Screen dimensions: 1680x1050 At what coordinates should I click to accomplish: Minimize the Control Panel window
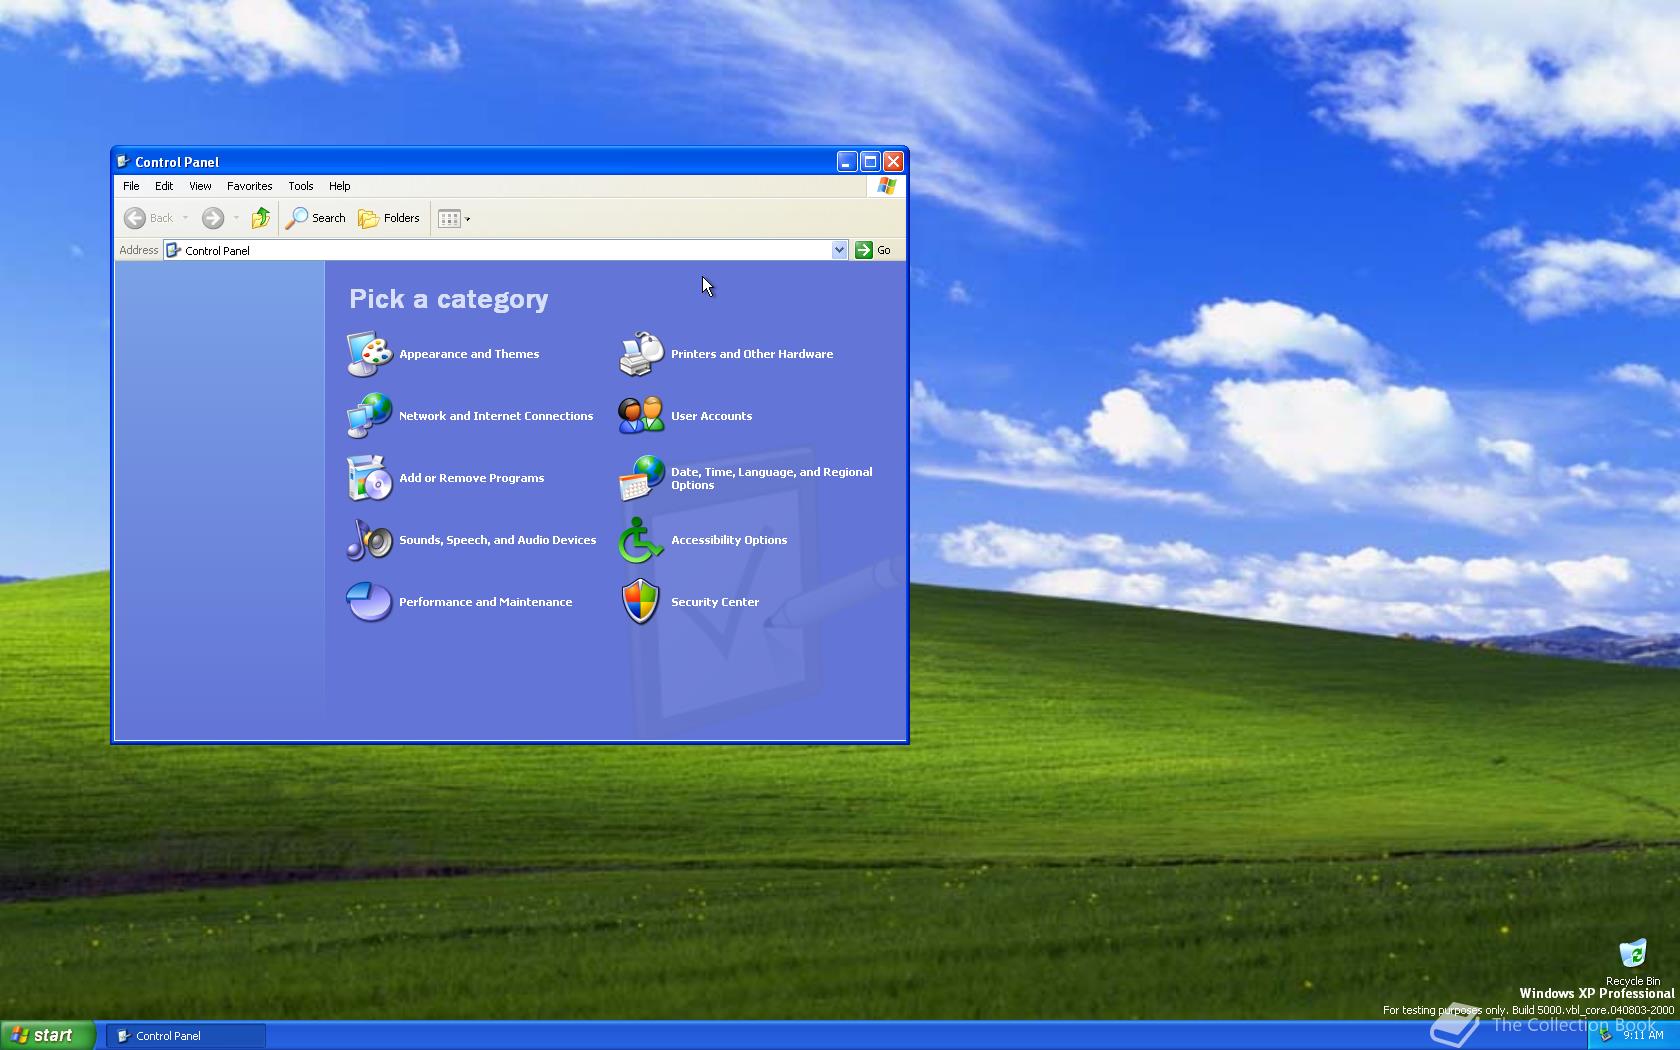(847, 161)
